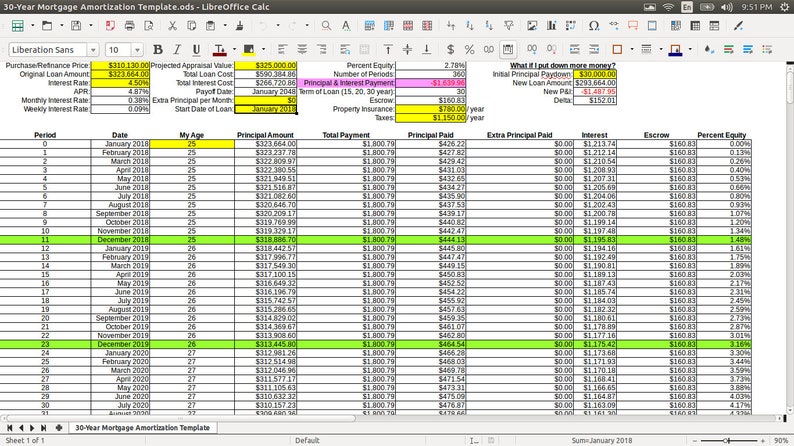Open the En keyboard layout indicator
Image resolution: width=794 pixels, height=446 pixels.
coord(687,7)
